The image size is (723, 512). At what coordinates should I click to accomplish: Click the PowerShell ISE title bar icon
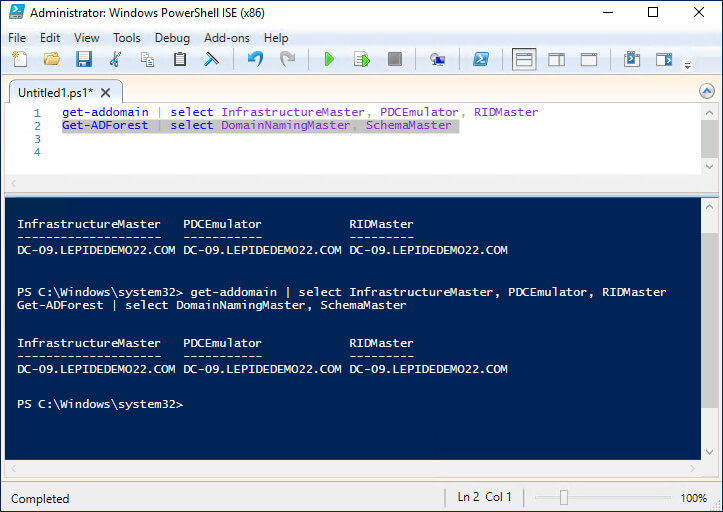click(17, 12)
